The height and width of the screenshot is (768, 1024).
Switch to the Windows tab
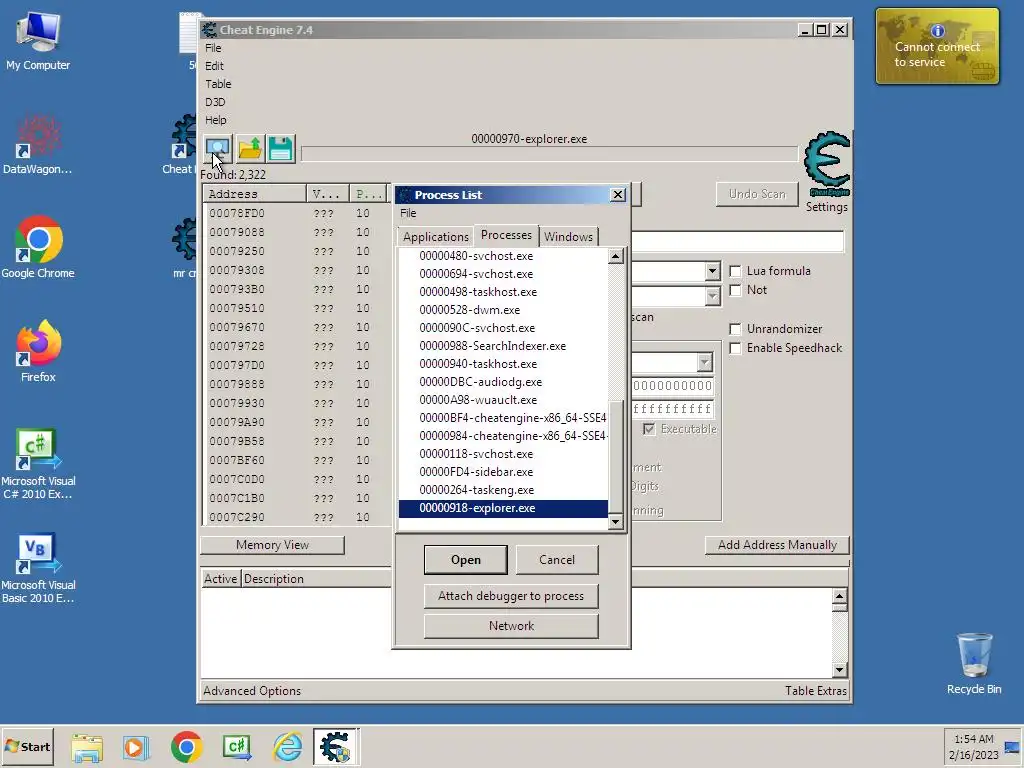tap(568, 236)
